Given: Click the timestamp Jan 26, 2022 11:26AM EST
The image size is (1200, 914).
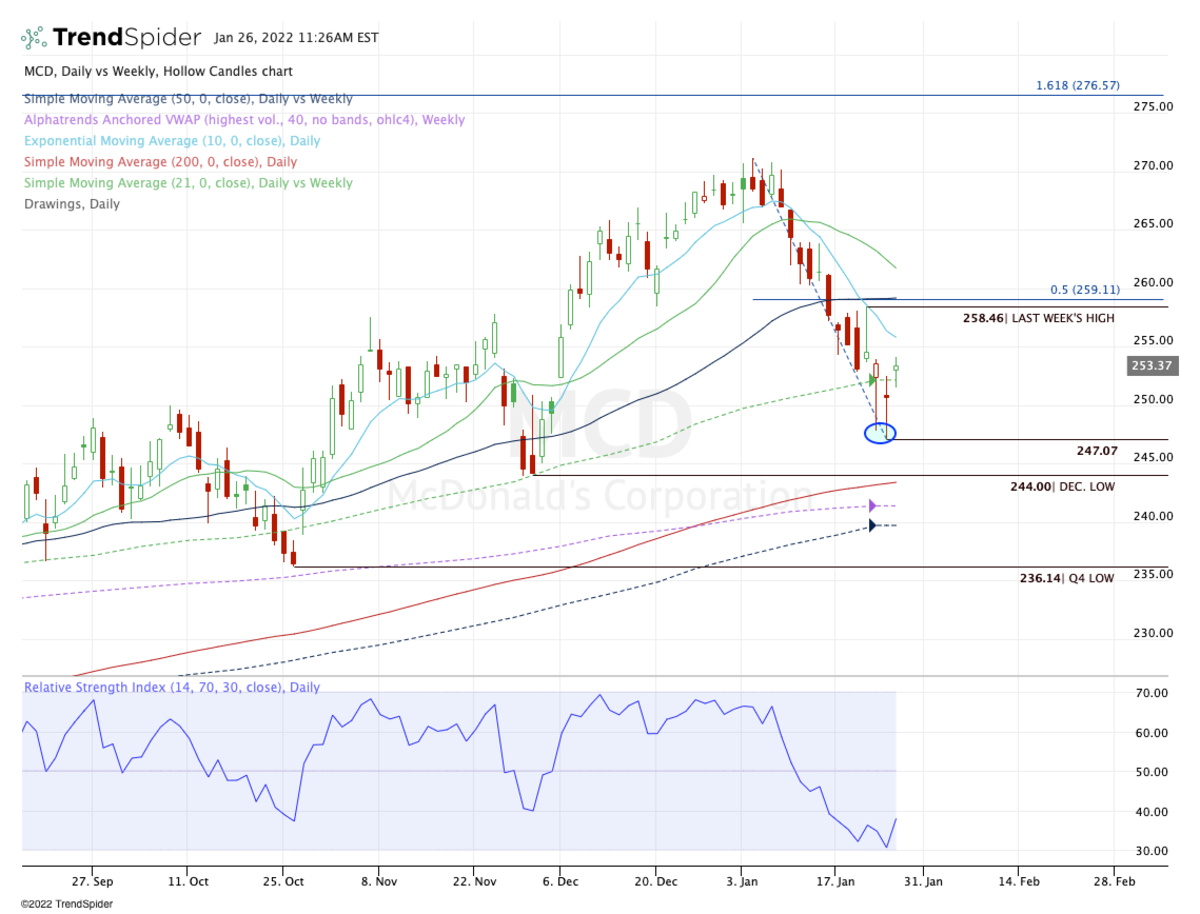Looking at the screenshot, I should (x=296, y=39).
